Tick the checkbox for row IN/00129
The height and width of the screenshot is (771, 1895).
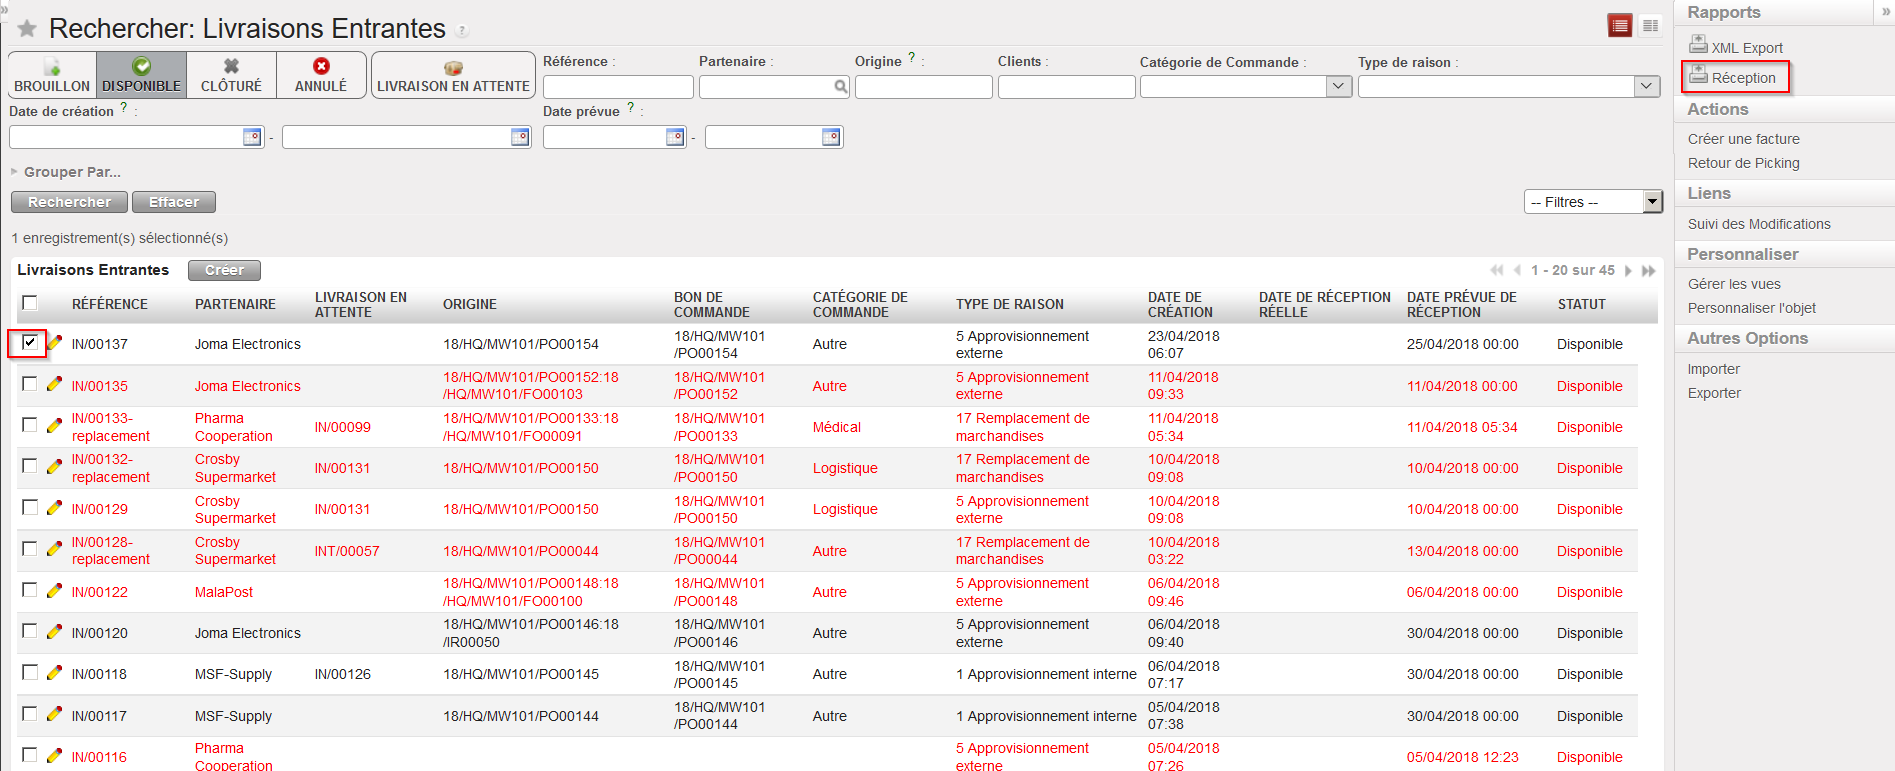[x=30, y=507]
